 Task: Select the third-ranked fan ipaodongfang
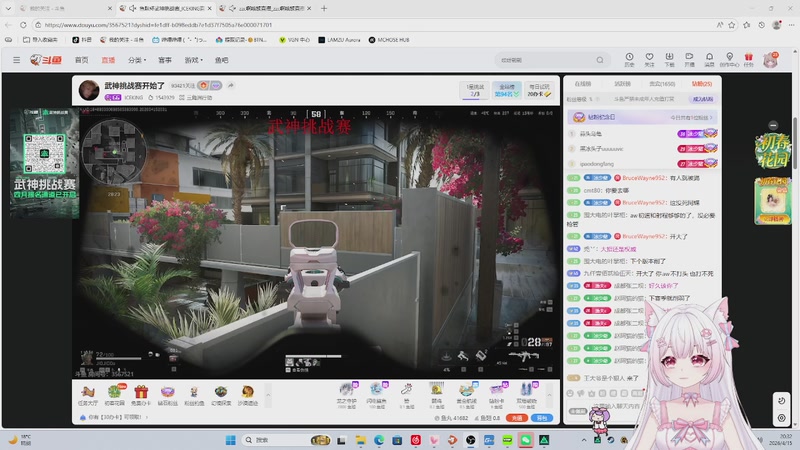click(596, 164)
